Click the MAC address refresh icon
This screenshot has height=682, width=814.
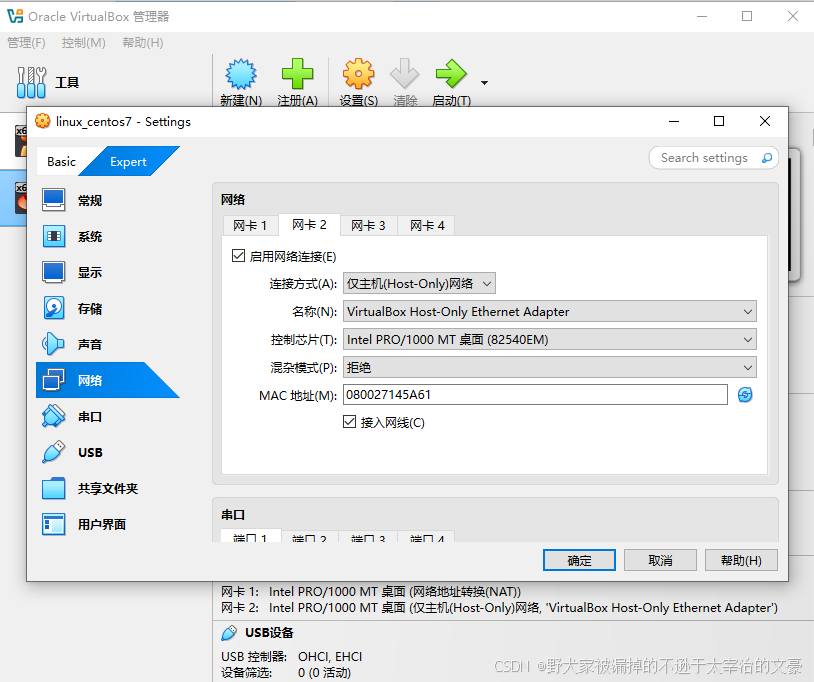(744, 394)
